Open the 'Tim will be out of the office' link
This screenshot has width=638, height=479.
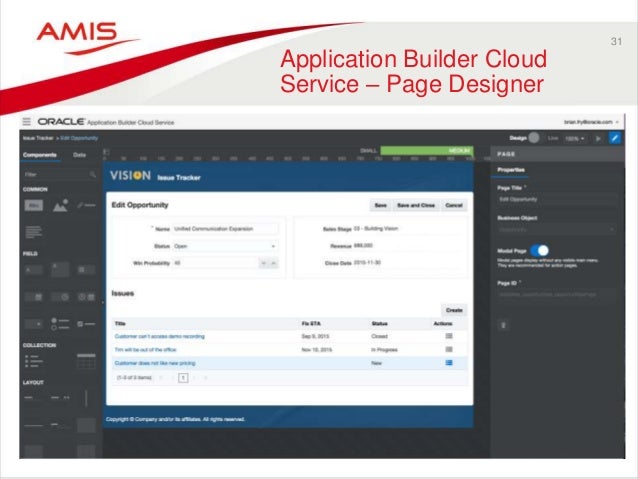[x=145, y=350]
